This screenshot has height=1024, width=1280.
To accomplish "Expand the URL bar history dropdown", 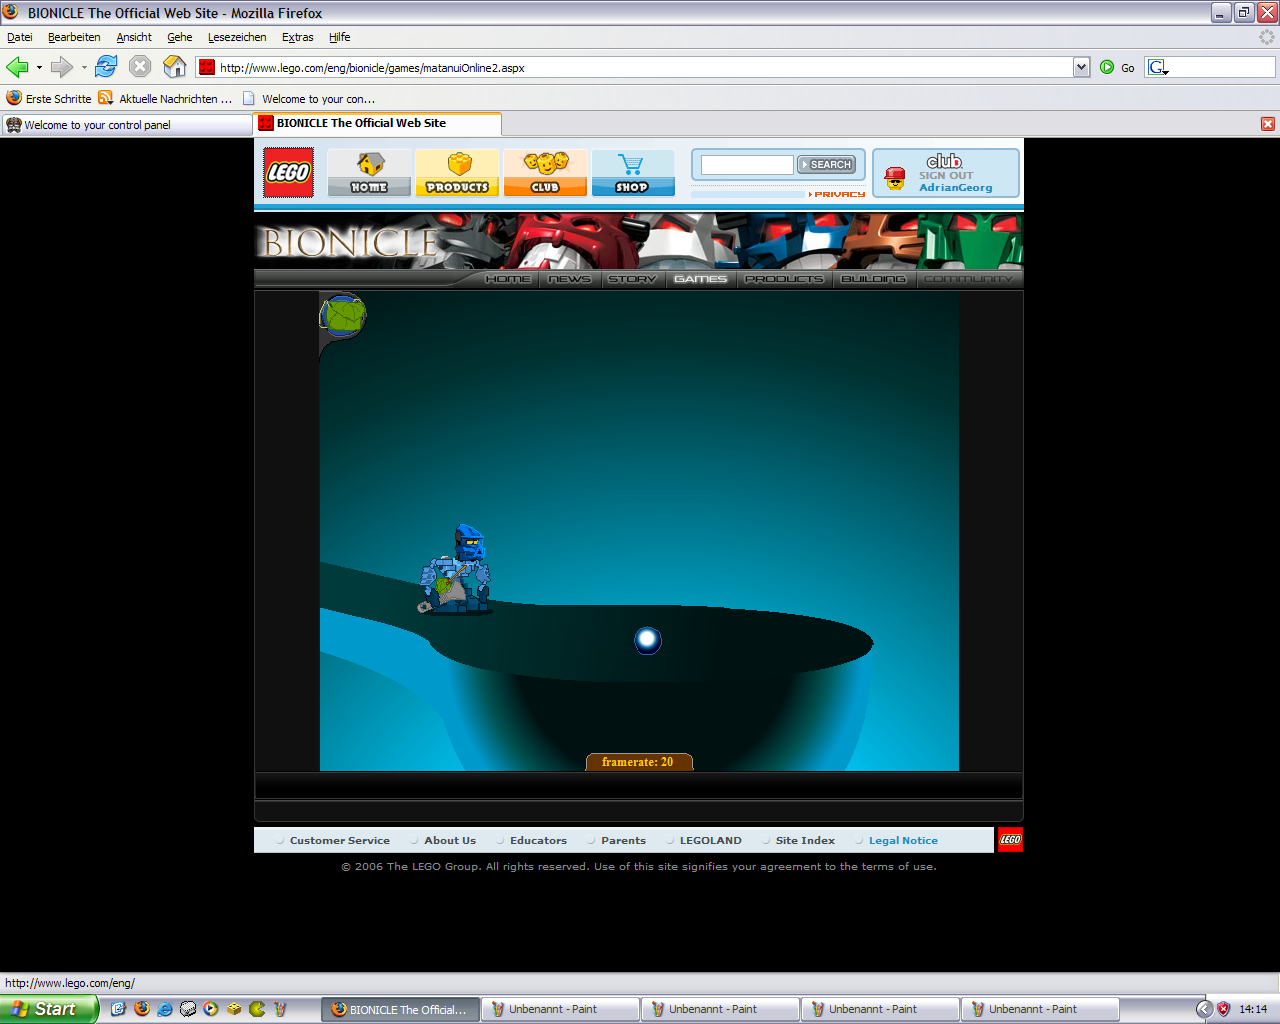I will pos(1081,67).
